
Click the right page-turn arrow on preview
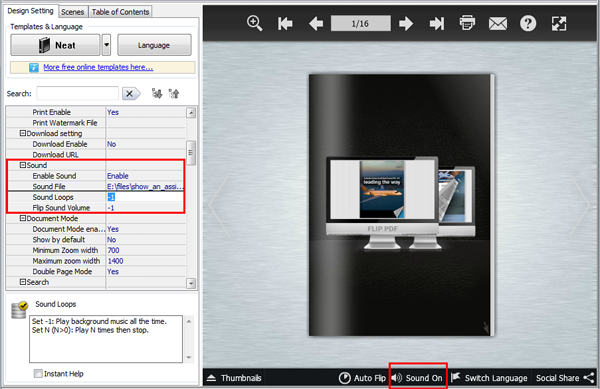(x=580, y=205)
